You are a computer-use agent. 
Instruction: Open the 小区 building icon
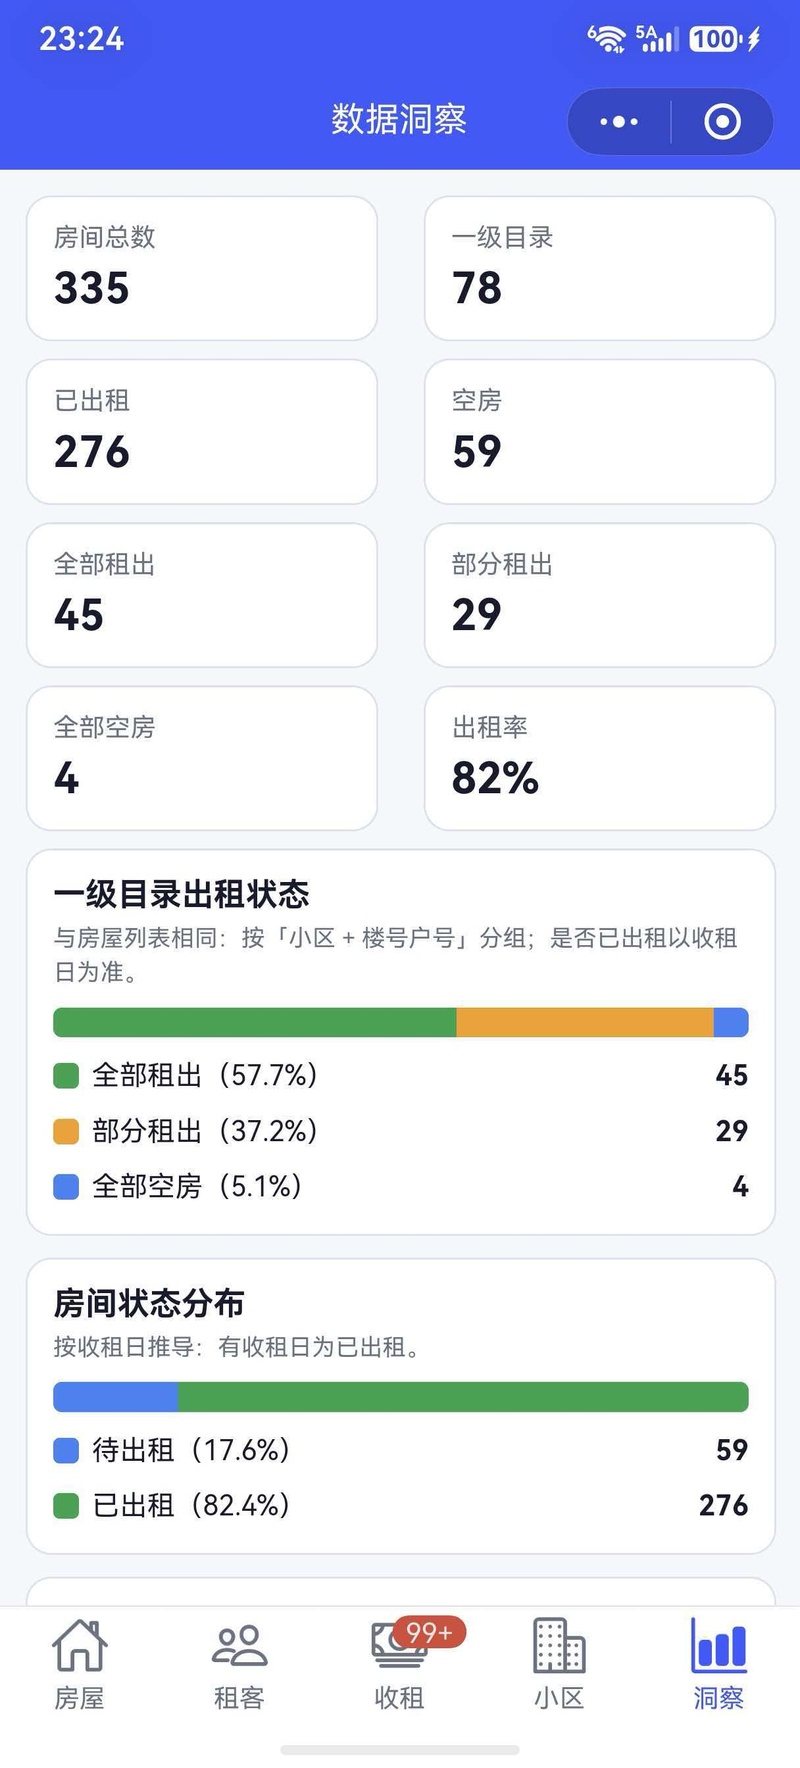coord(559,1645)
